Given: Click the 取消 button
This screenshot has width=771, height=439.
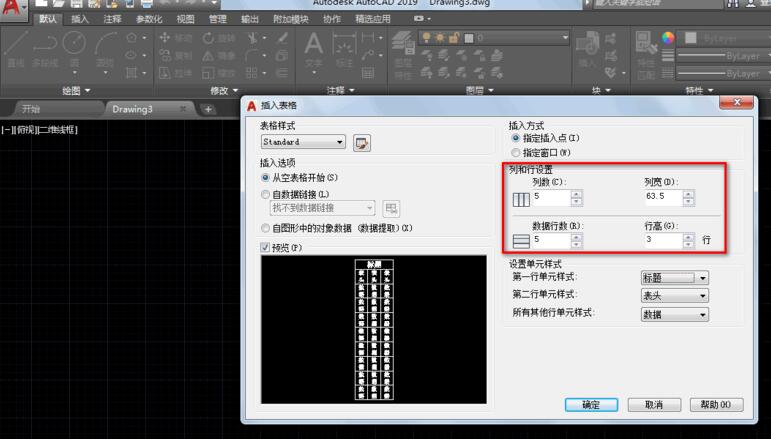Looking at the screenshot, I should tap(654, 405).
